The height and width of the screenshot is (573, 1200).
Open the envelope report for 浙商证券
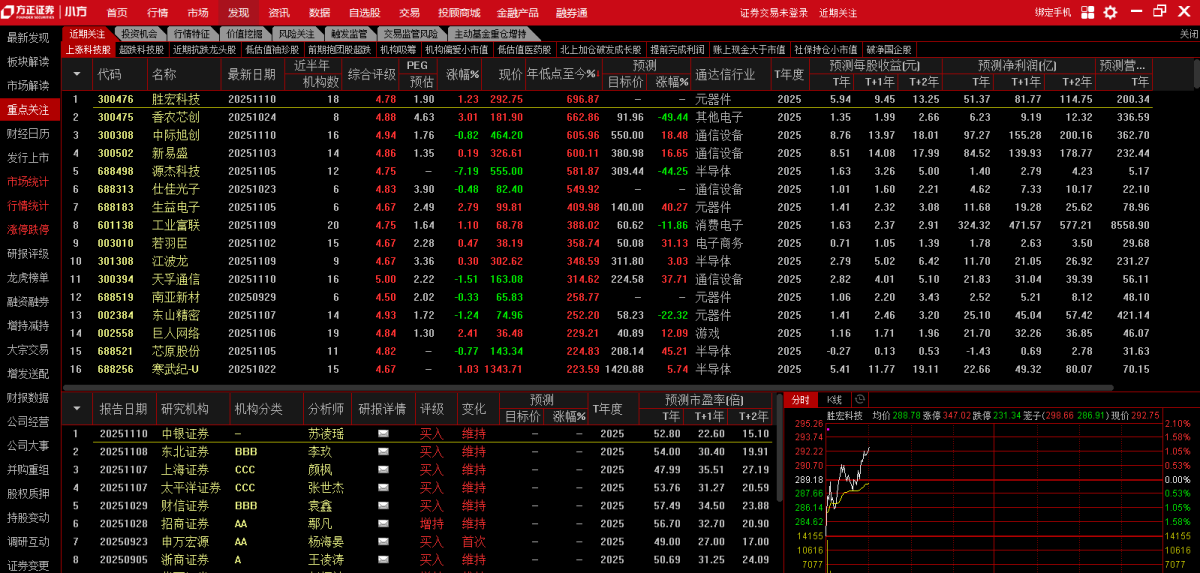[382, 560]
